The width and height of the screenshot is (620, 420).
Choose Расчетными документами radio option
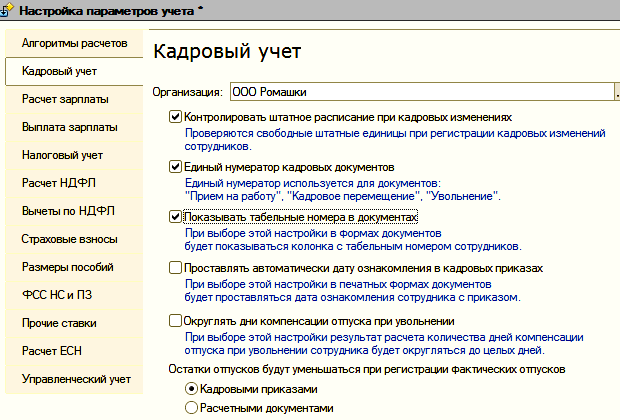coord(191,408)
